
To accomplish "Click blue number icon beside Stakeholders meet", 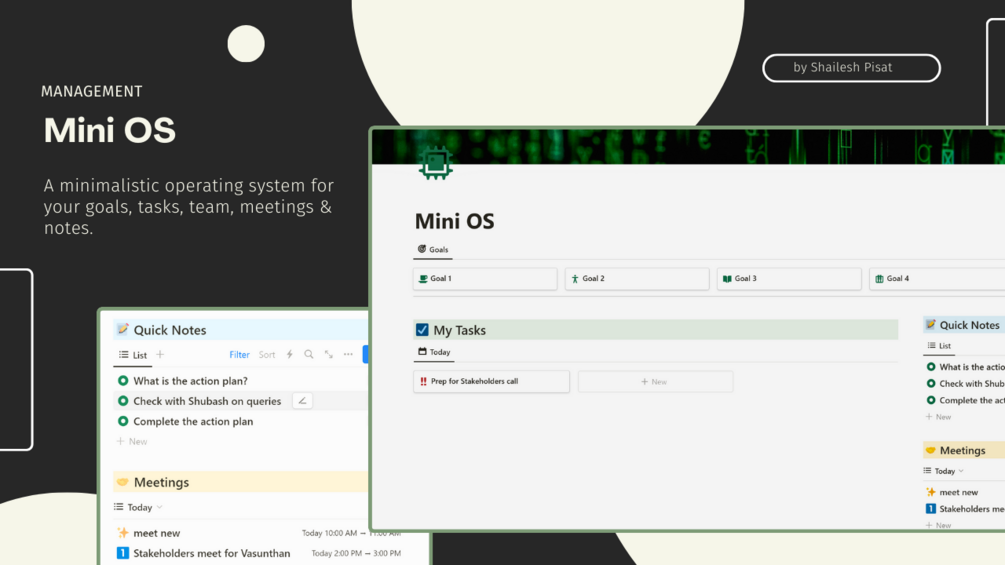I will point(123,553).
